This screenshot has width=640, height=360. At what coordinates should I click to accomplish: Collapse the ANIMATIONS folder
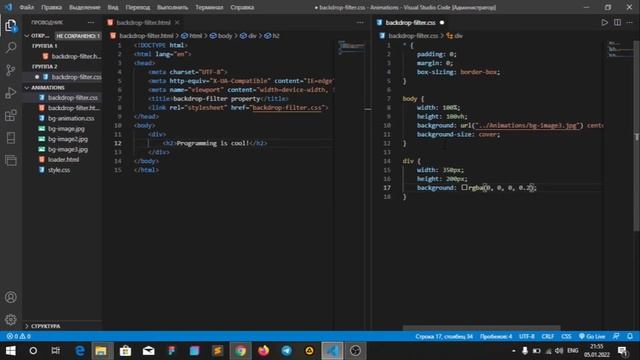coord(27,88)
